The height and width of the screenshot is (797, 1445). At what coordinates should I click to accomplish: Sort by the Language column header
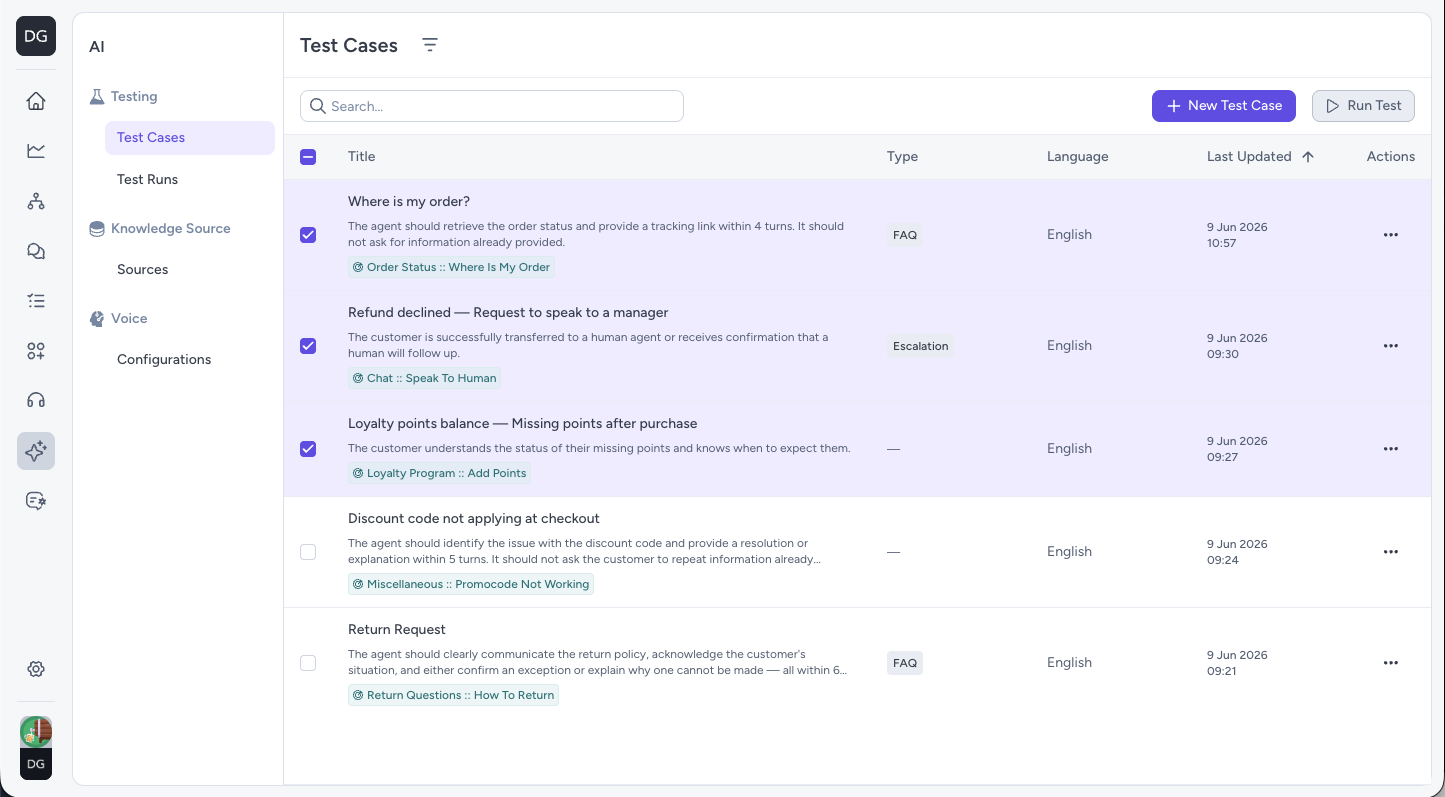click(1077, 157)
